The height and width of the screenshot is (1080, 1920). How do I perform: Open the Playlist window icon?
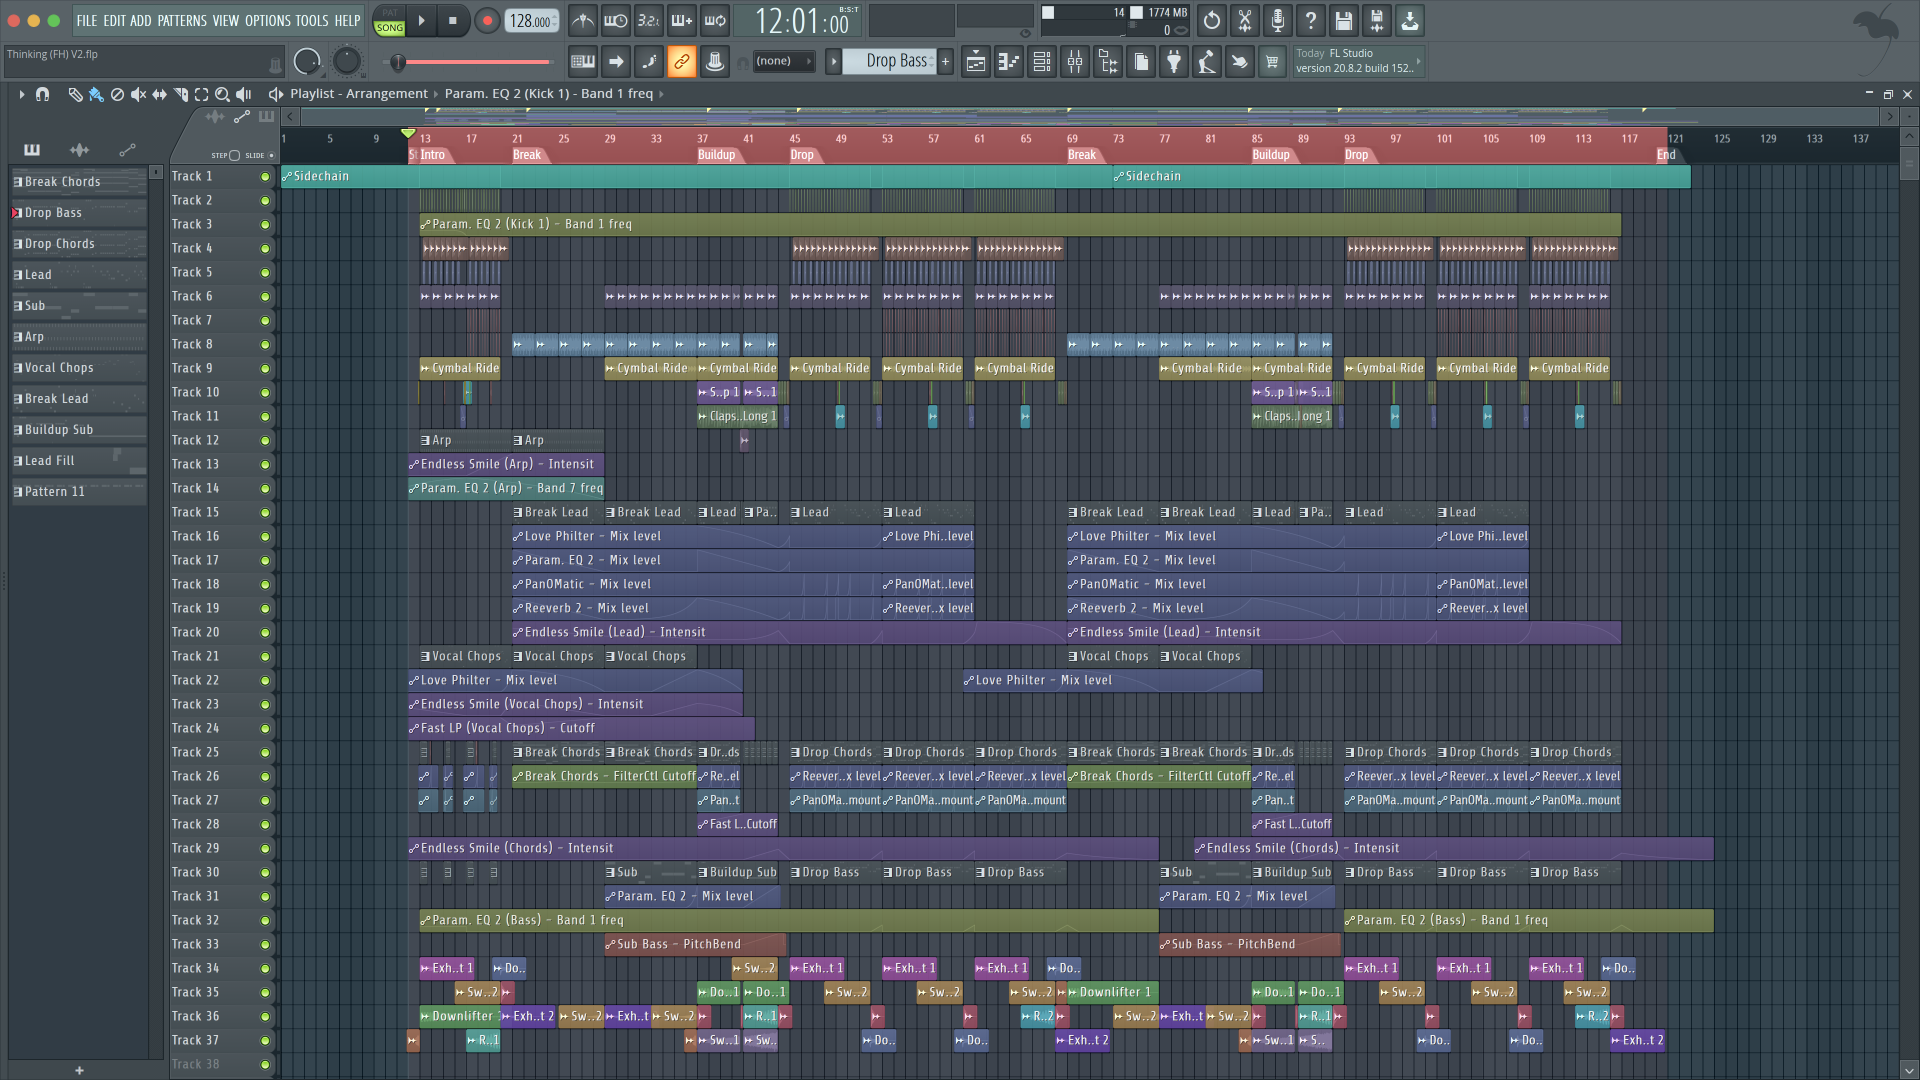pos(976,62)
